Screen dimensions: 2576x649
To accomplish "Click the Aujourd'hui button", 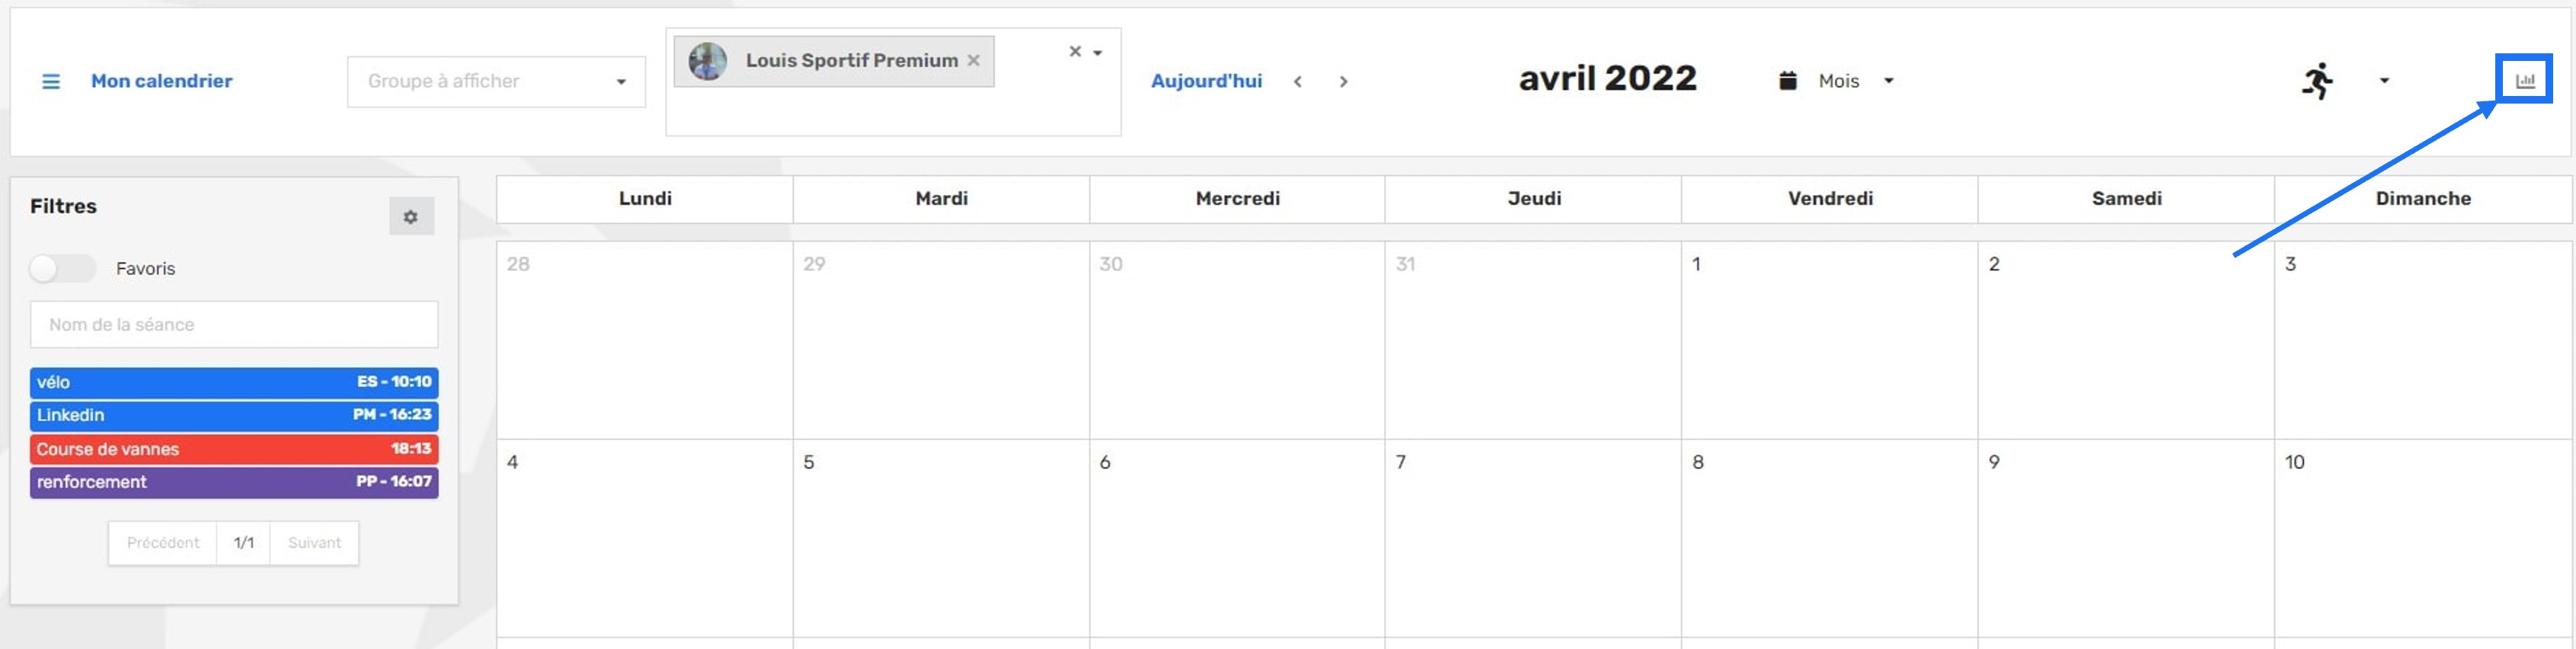I will click(1206, 81).
